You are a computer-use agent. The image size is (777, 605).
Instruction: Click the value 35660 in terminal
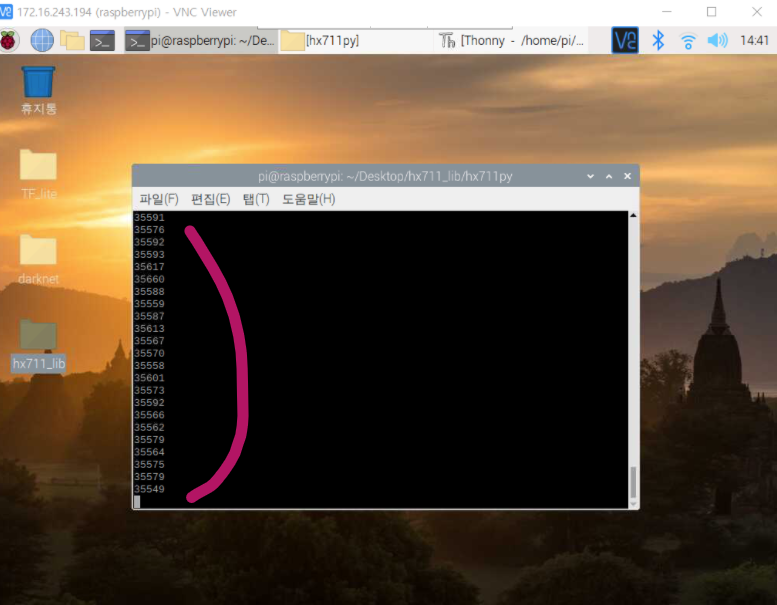149,279
